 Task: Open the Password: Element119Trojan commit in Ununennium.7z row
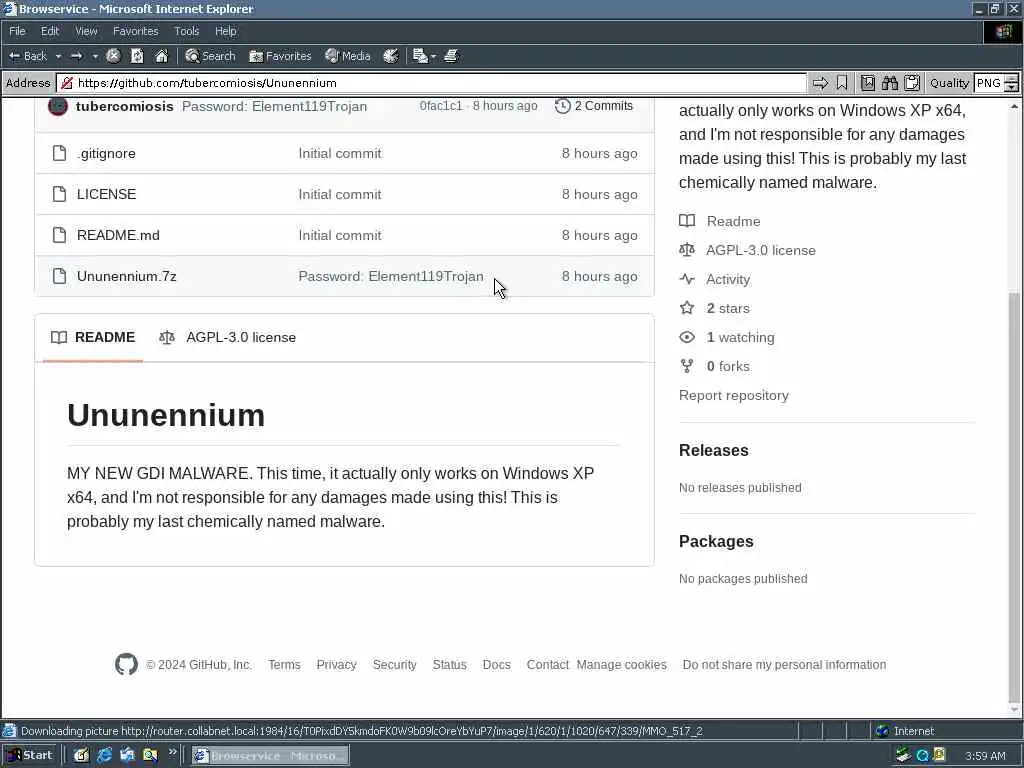tap(391, 276)
